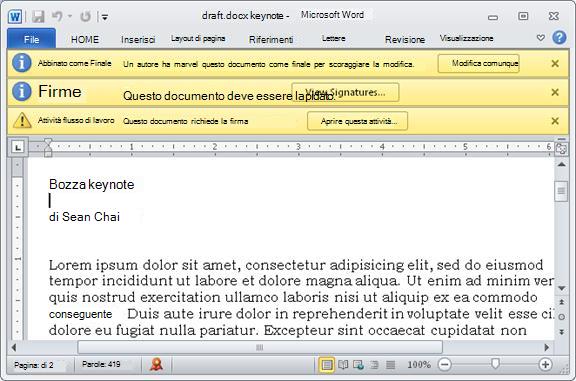
Task: Click the Parole: 419 word count
Action: (x=101, y=364)
